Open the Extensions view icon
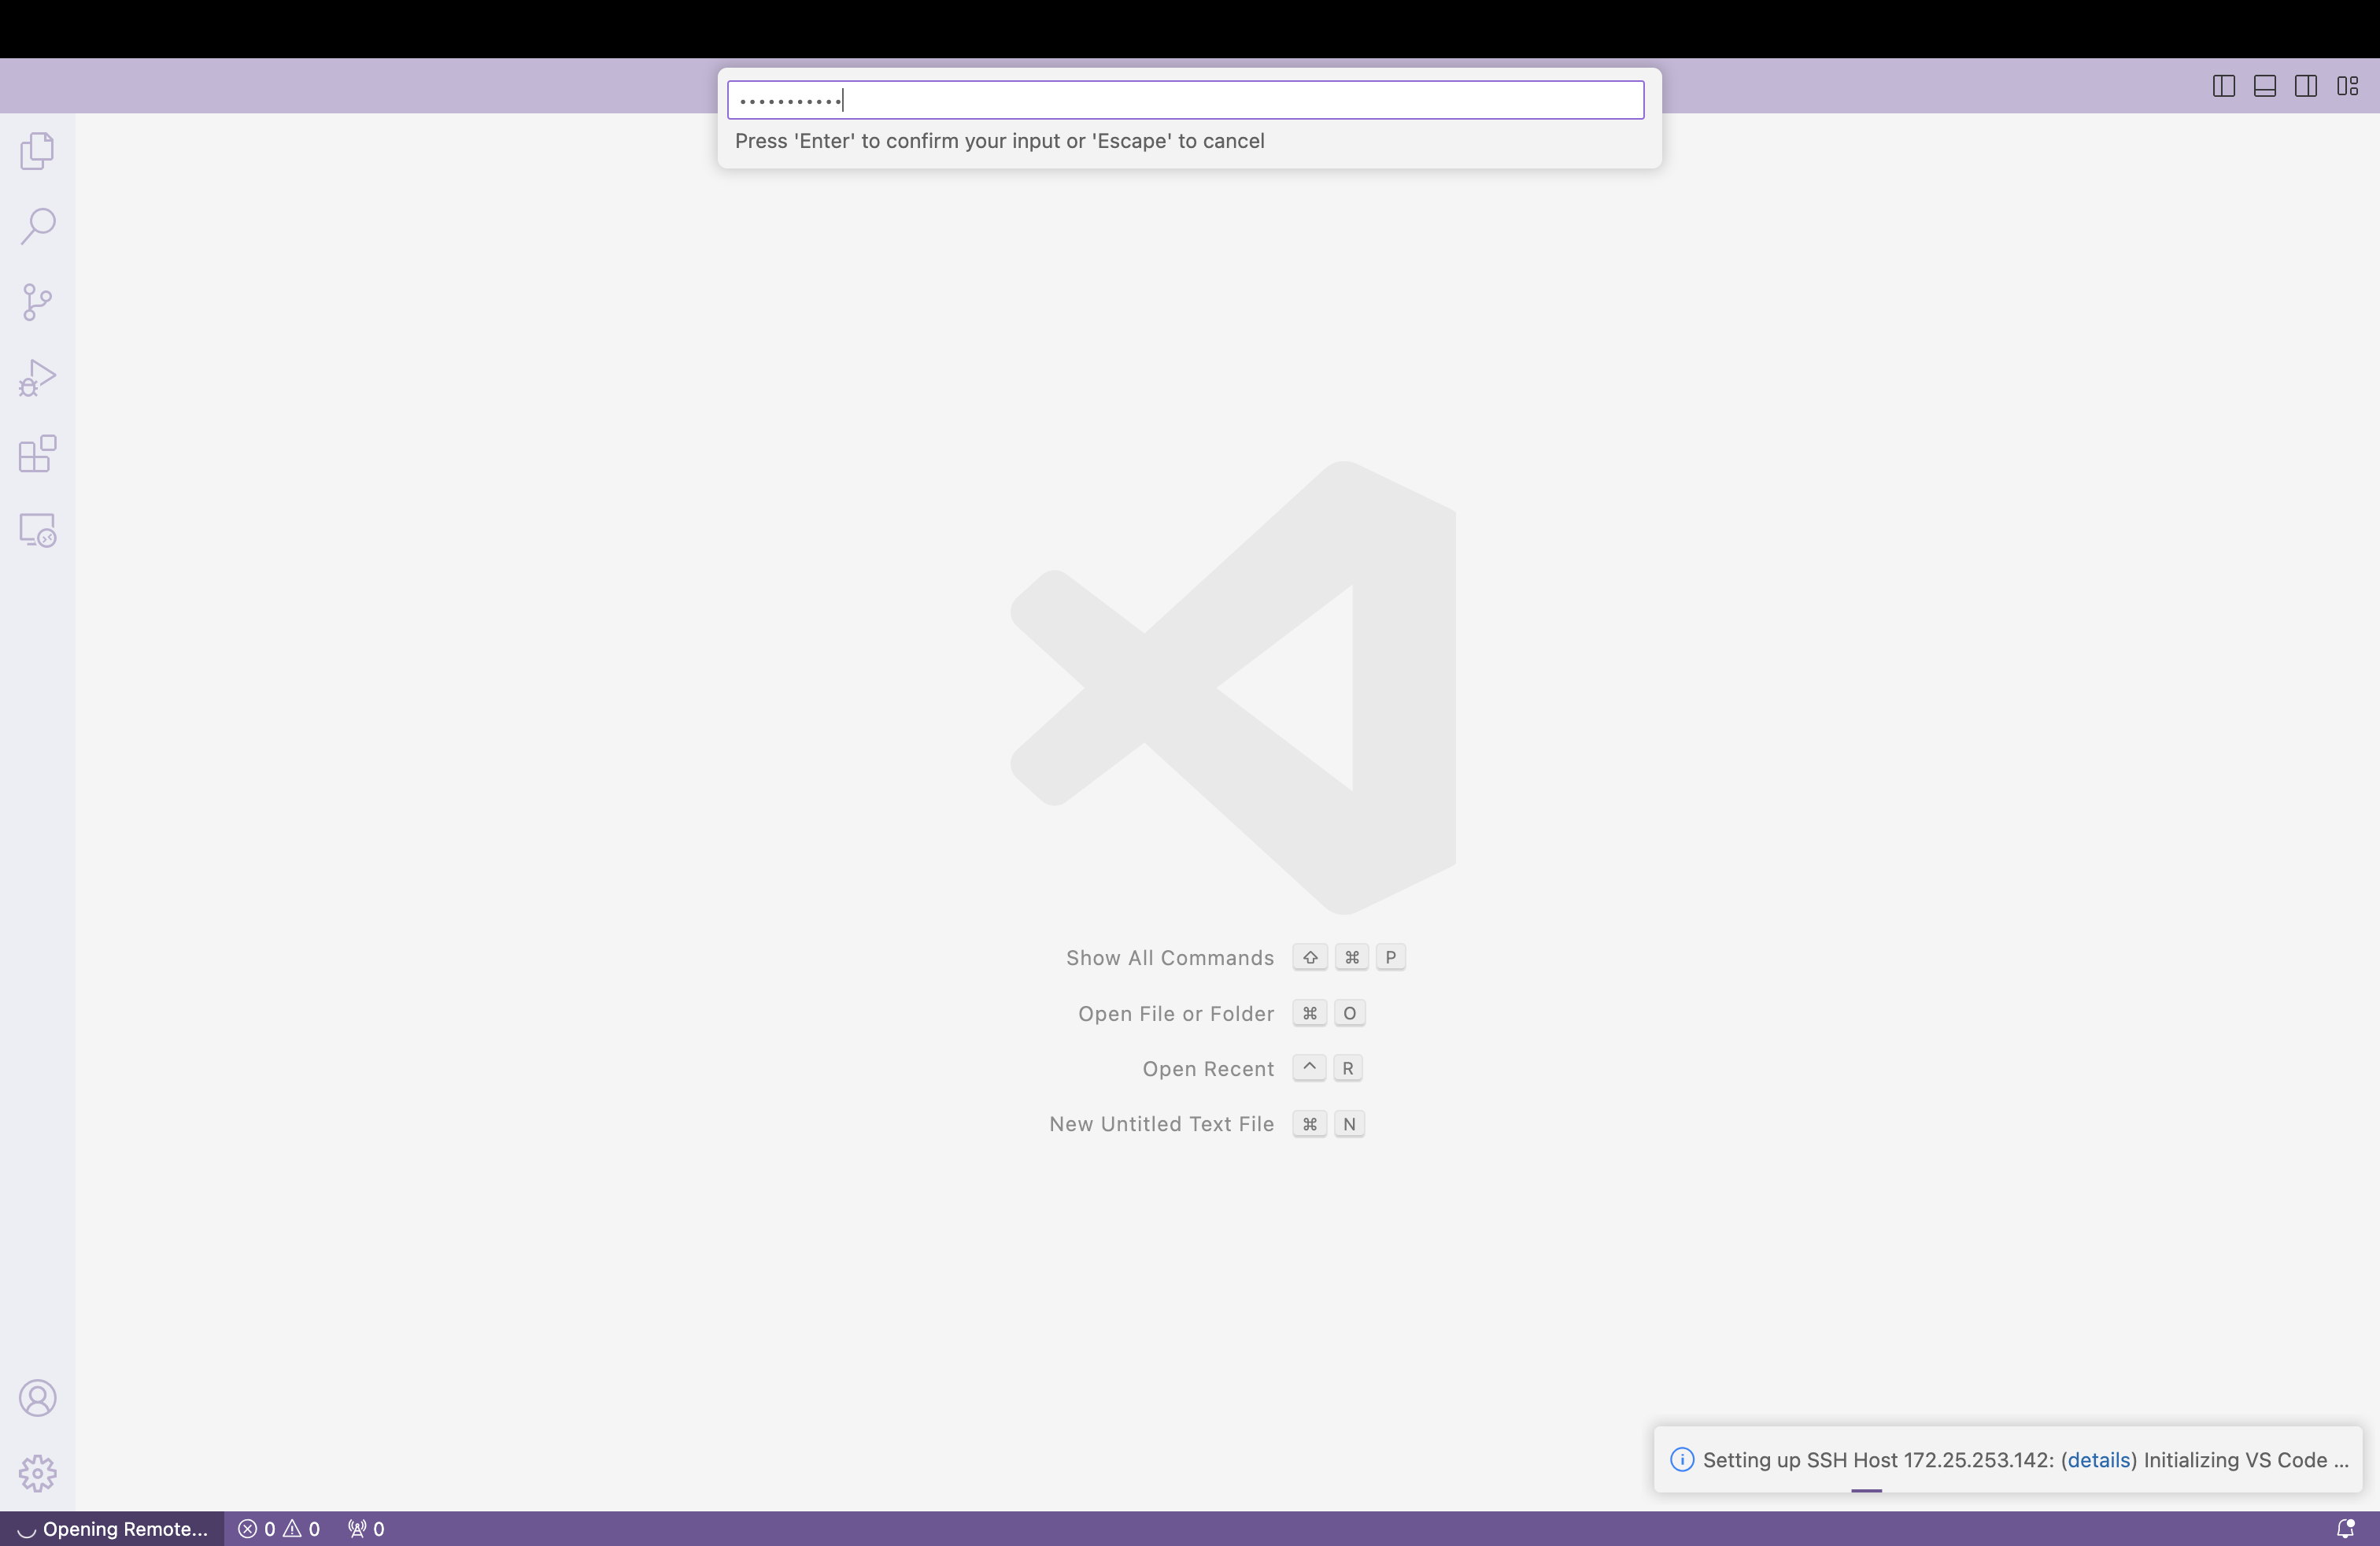The height and width of the screenshot is (1546, 2380). click(37, 454)
